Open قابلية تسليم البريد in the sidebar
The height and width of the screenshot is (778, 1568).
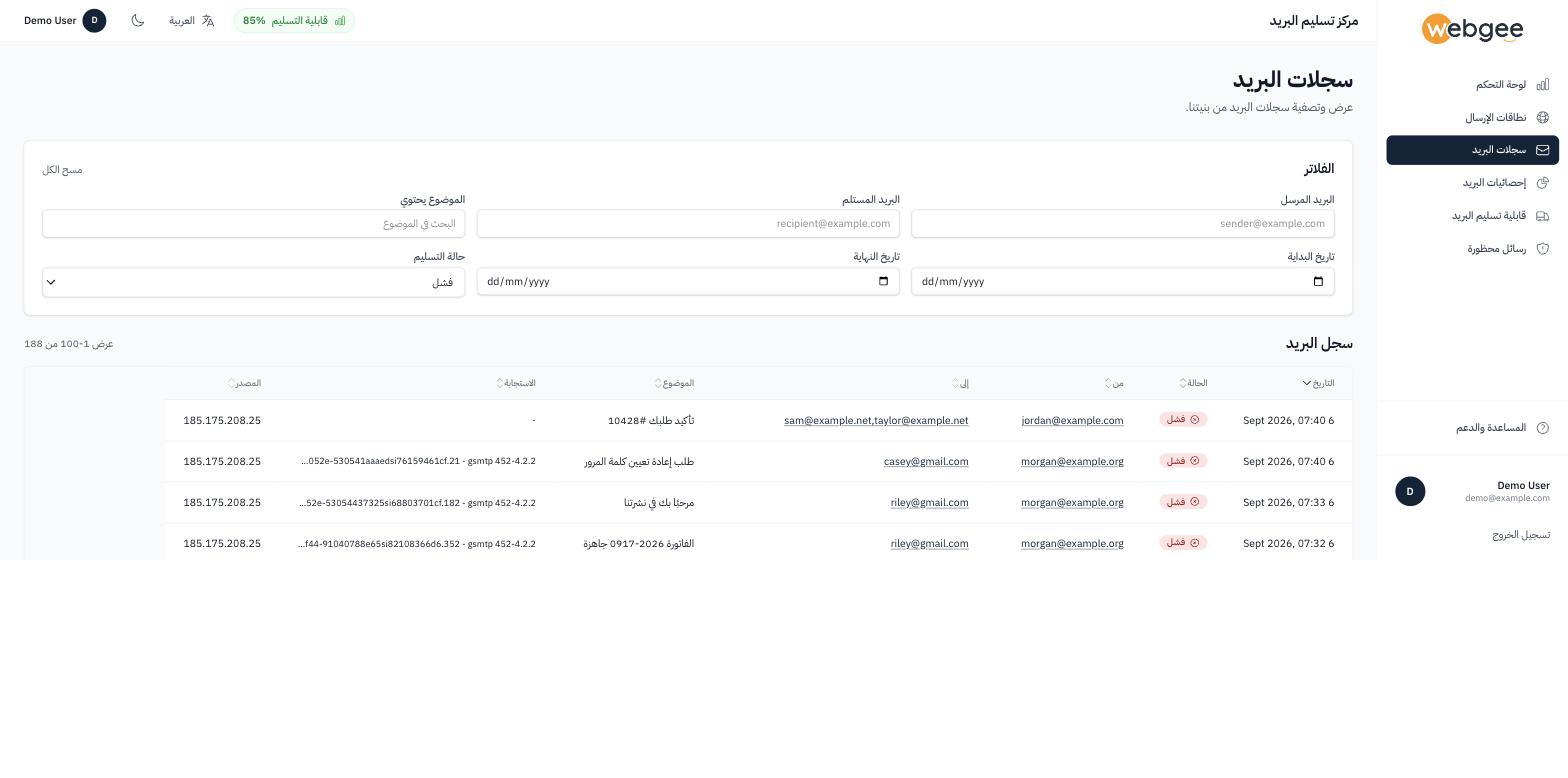point(1472,216)
